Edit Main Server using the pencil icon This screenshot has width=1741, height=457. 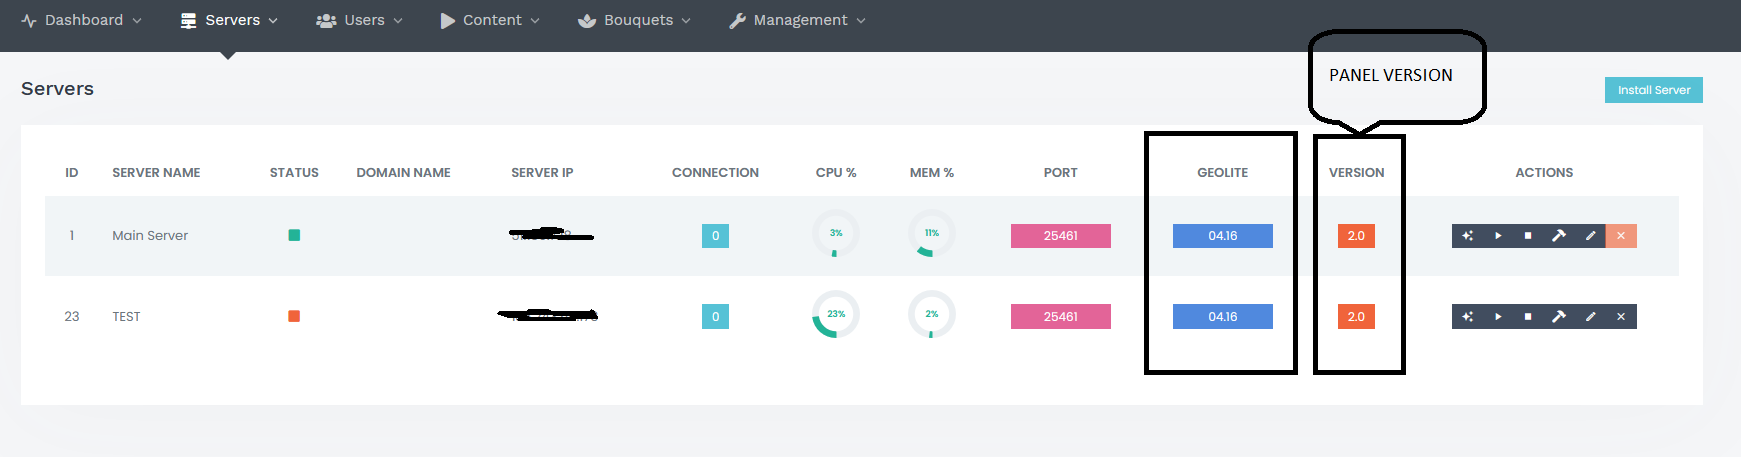click(1590, 236)
